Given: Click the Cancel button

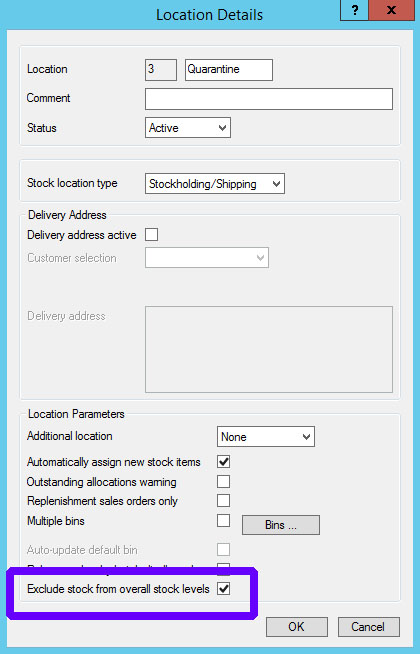Looking at the screenshot, I should coord(368,627).
